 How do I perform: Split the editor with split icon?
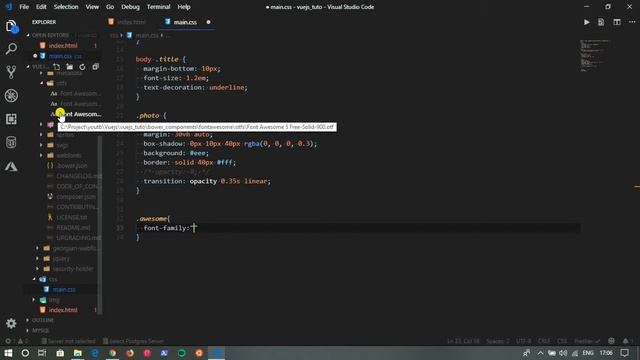click(x=617, y=22)
